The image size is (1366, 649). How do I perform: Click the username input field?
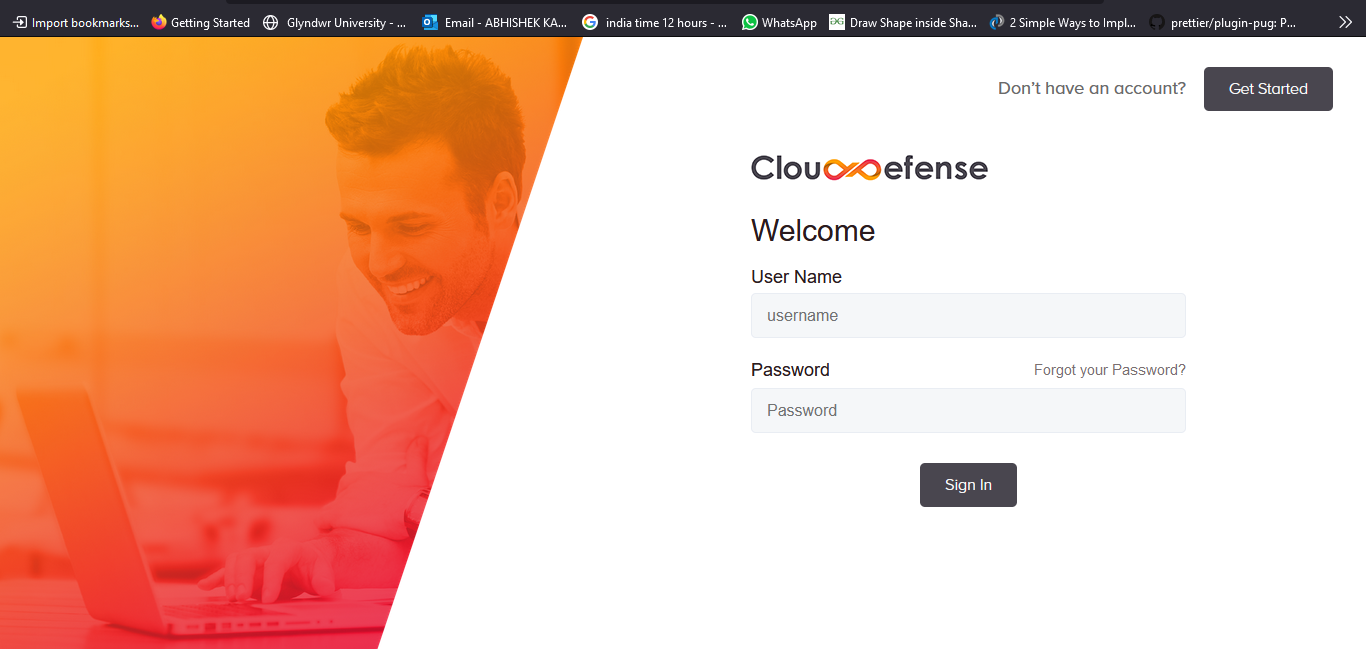pos(967,315)
